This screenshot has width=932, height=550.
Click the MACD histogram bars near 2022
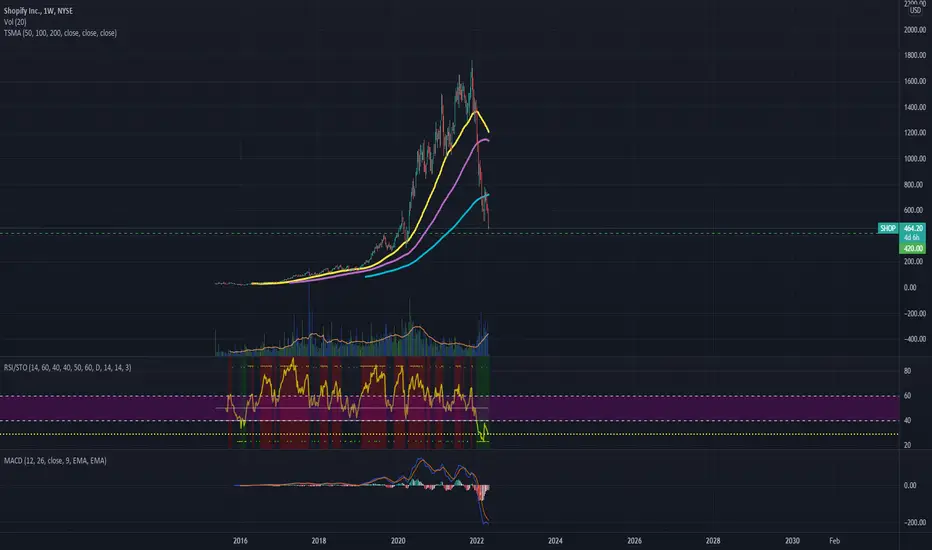(x=482, y=492)
